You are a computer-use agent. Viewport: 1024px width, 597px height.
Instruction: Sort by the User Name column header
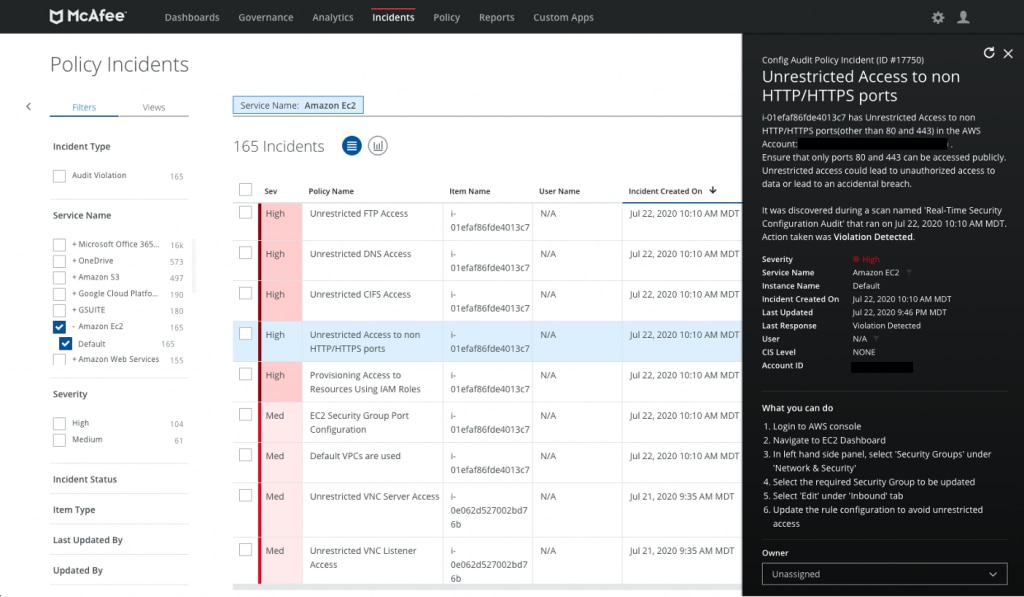point(559,191)
